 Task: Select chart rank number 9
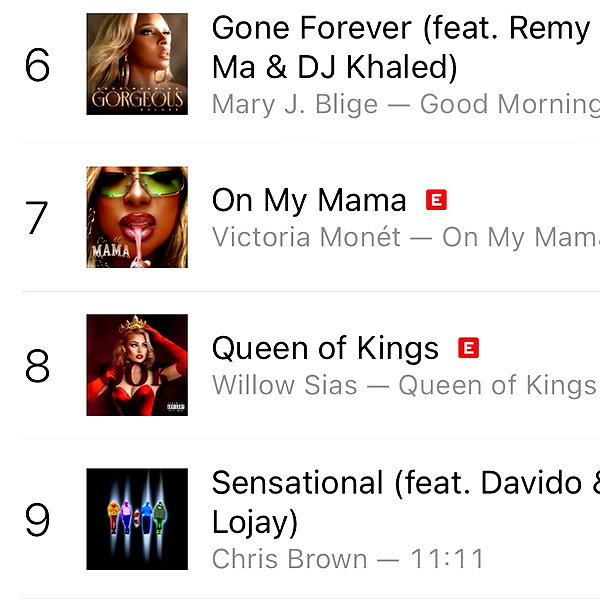point(38,520)
